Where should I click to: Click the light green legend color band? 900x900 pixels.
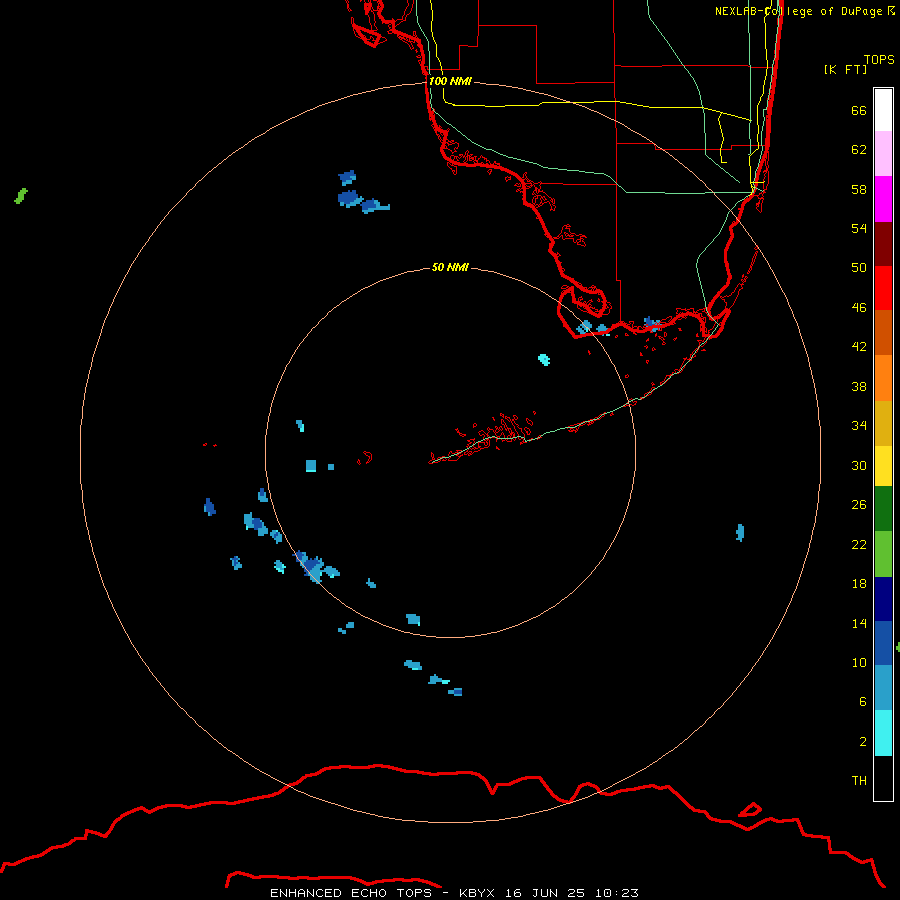point(883,554)
